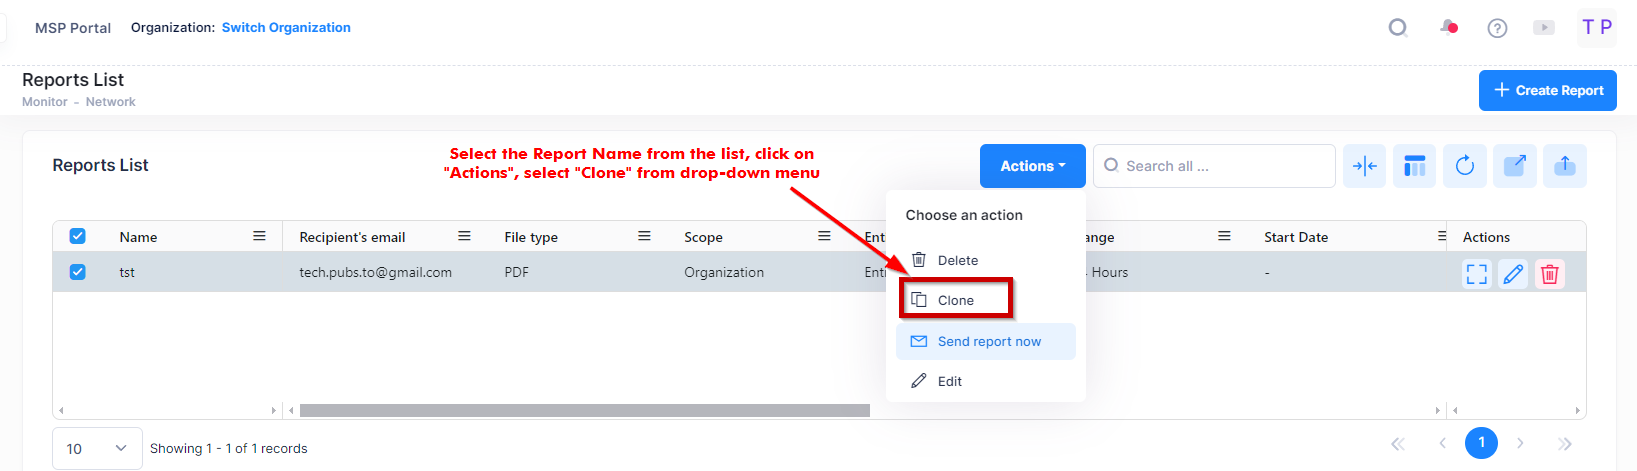
Task: Open the column chooser table icon
Action: (1415, 166)
